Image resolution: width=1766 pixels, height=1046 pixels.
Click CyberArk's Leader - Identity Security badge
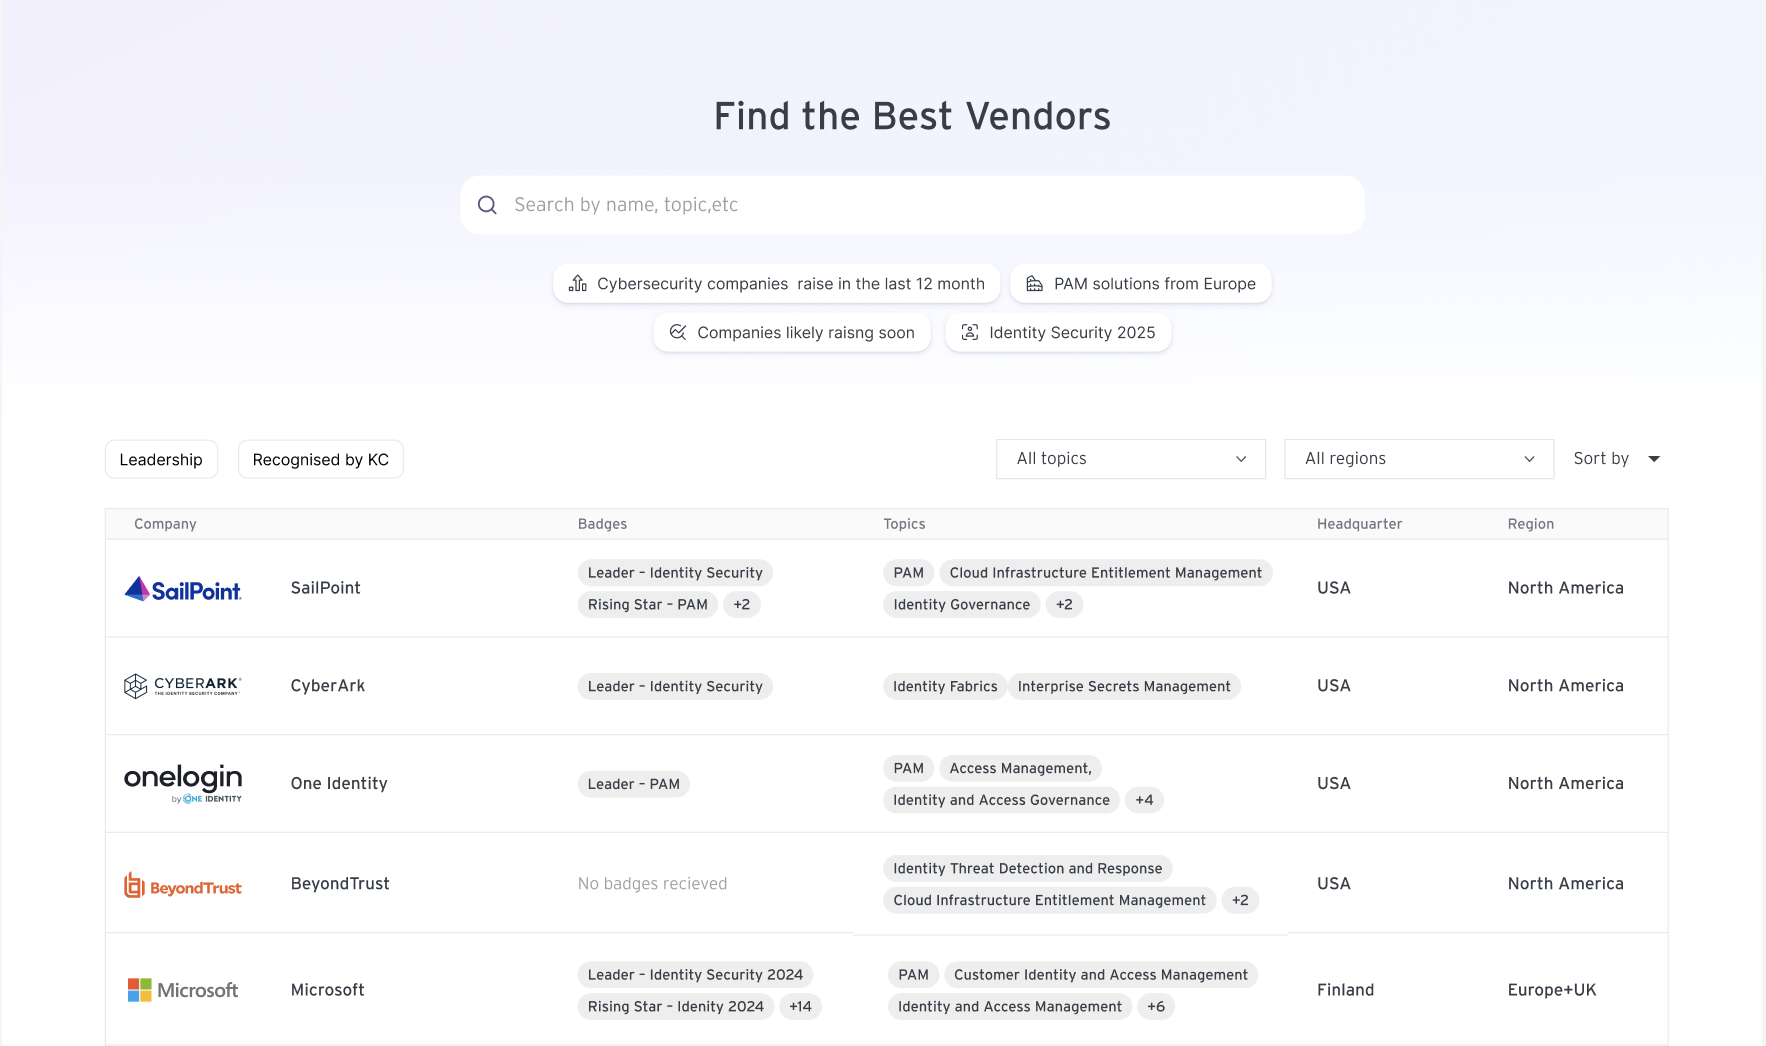[x=675, y=687]
